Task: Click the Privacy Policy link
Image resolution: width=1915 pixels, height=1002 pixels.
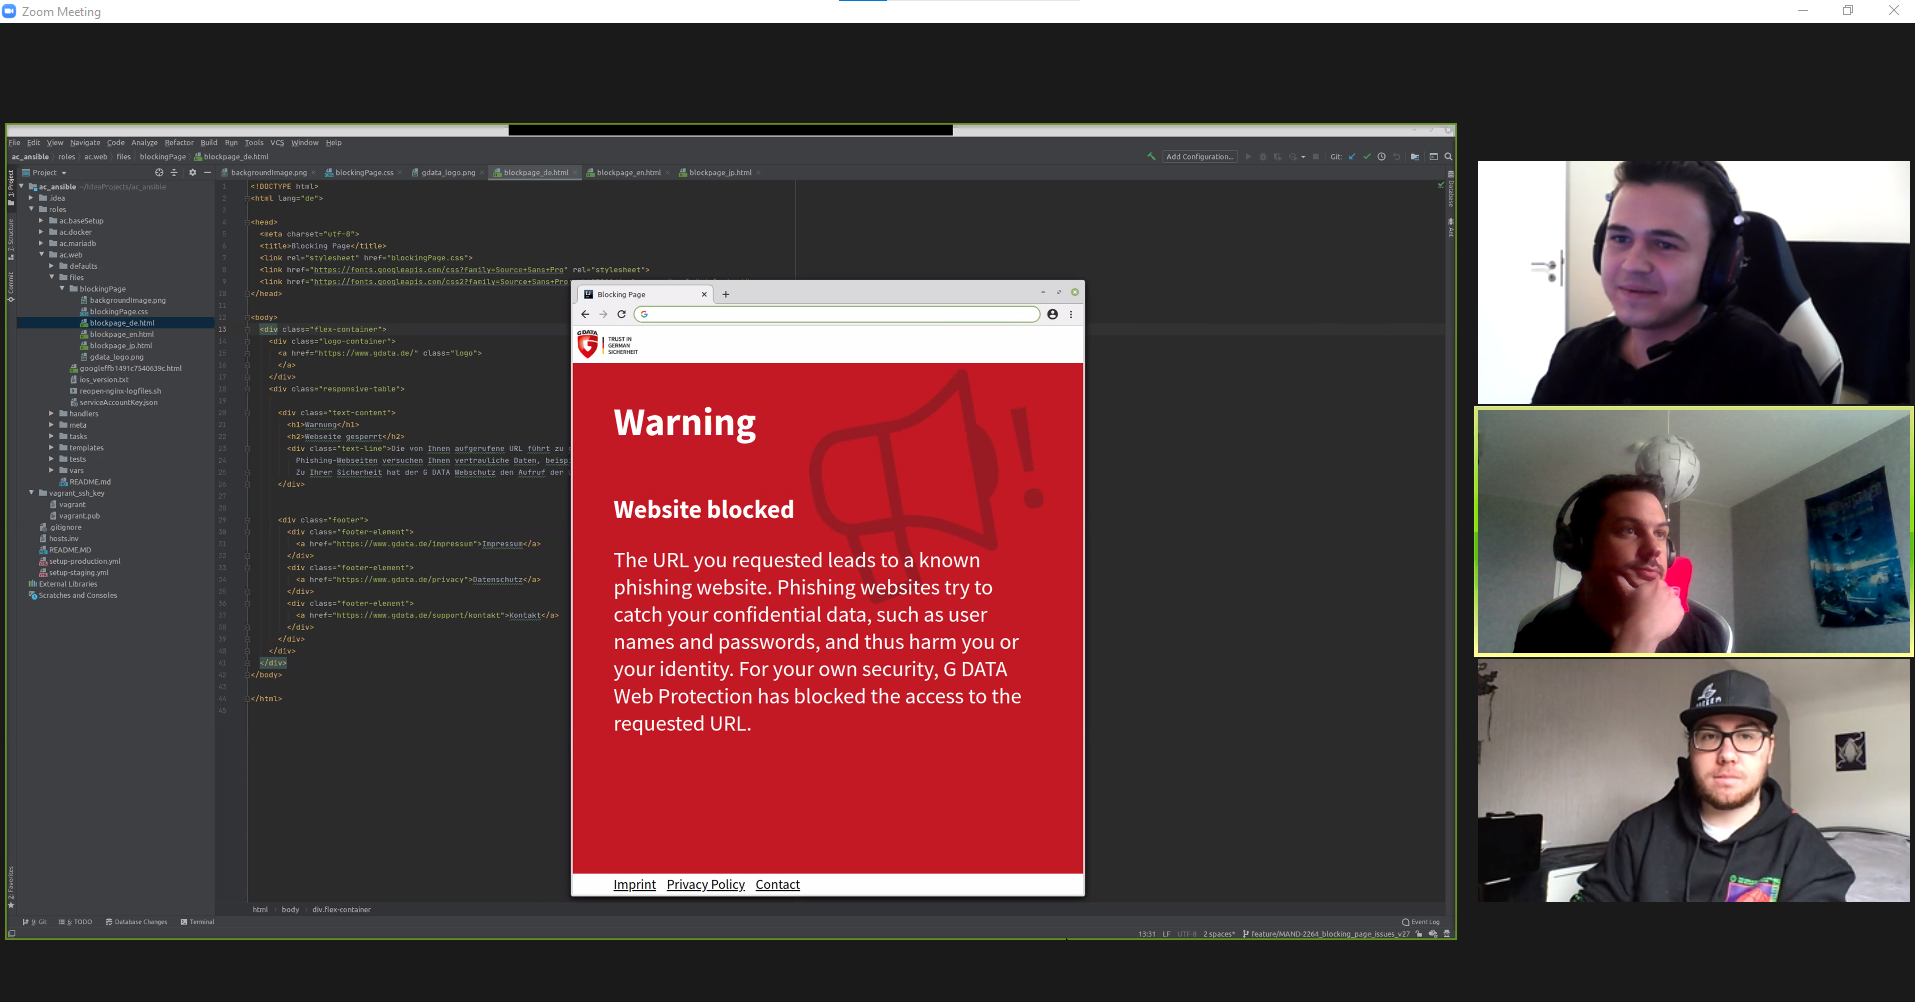Action: 705,885
